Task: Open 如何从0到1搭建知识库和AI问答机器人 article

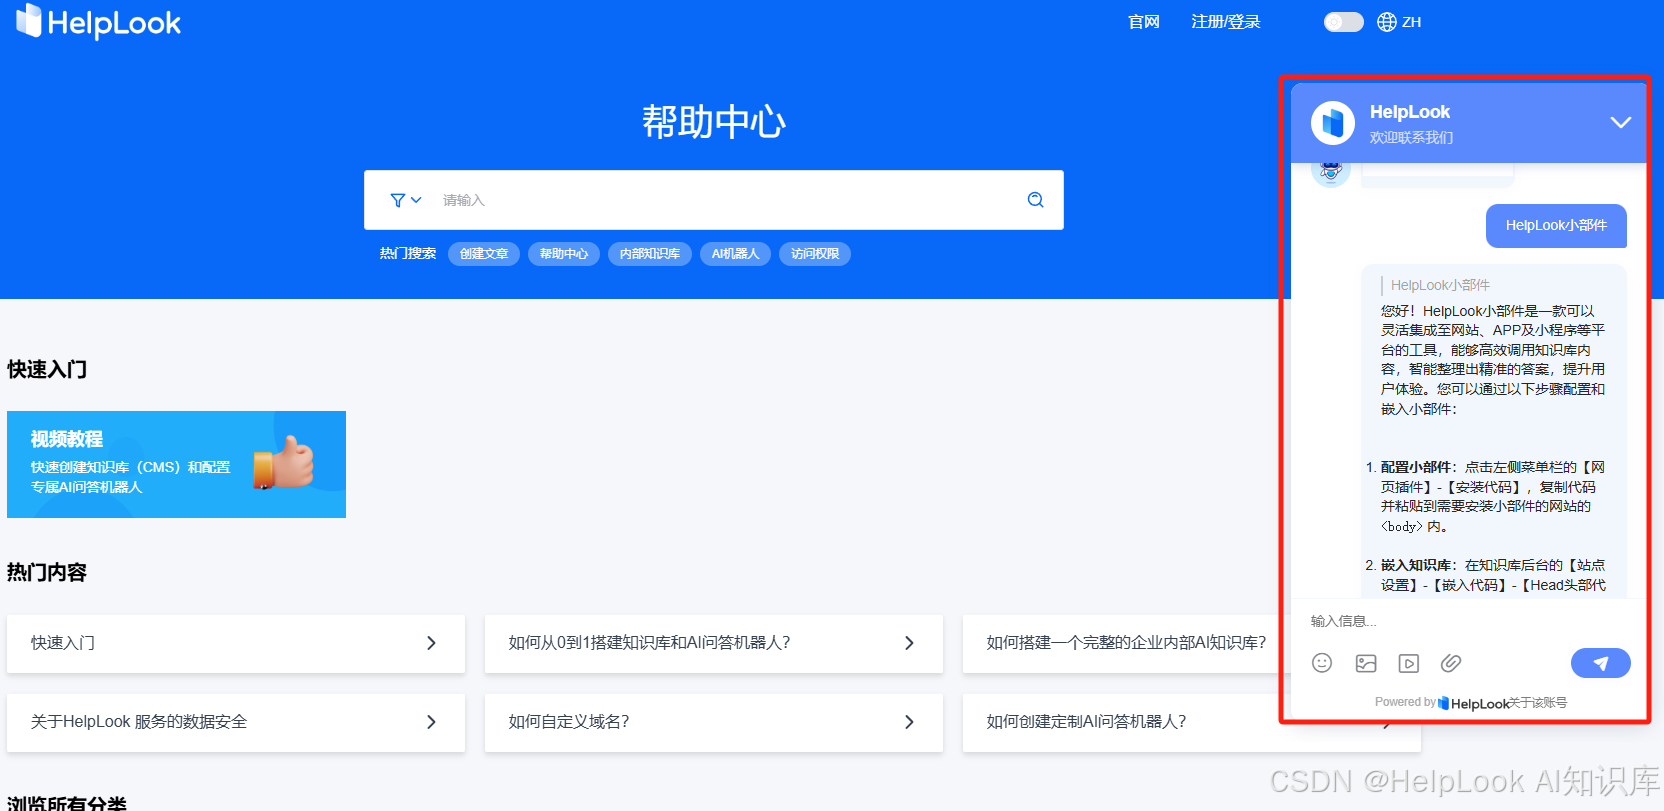Action: pyautogui.click(x=714, y=643)
